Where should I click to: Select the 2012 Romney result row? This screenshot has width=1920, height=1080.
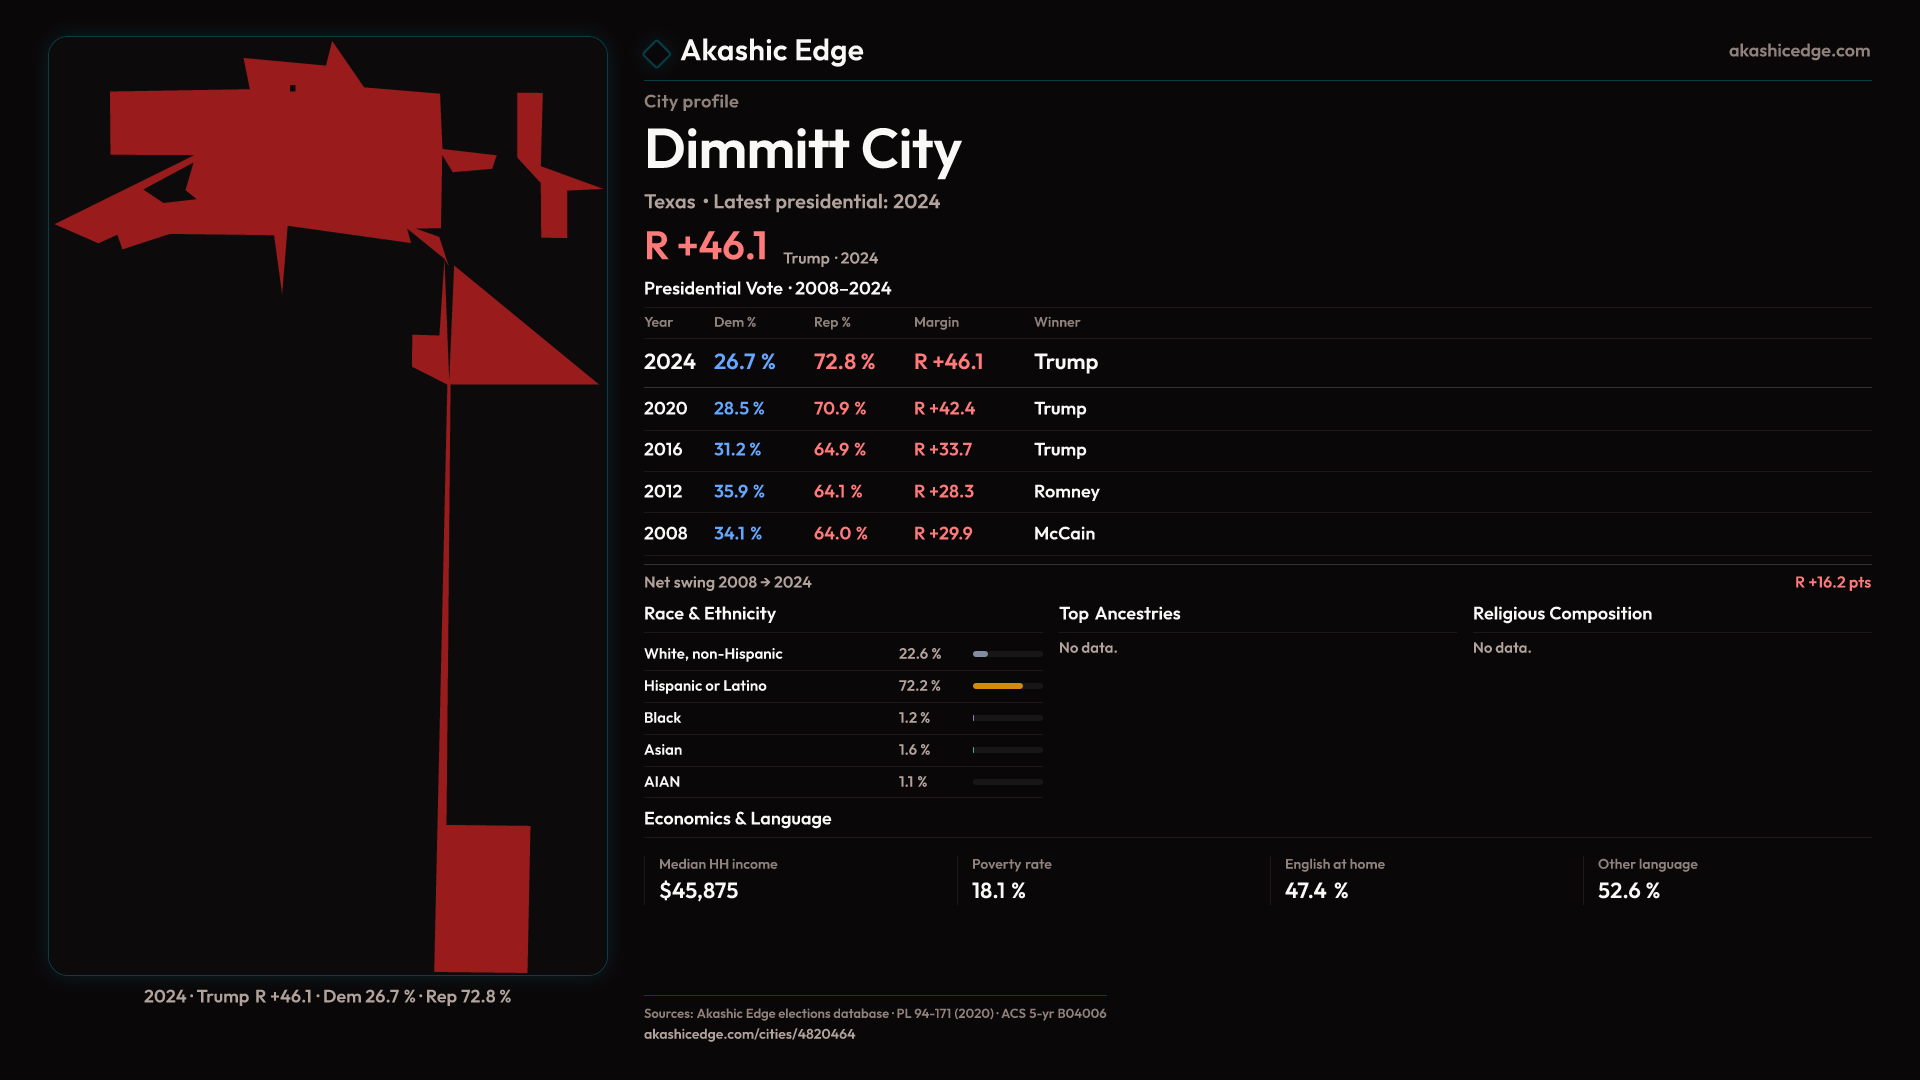click(x=870, y=492)
